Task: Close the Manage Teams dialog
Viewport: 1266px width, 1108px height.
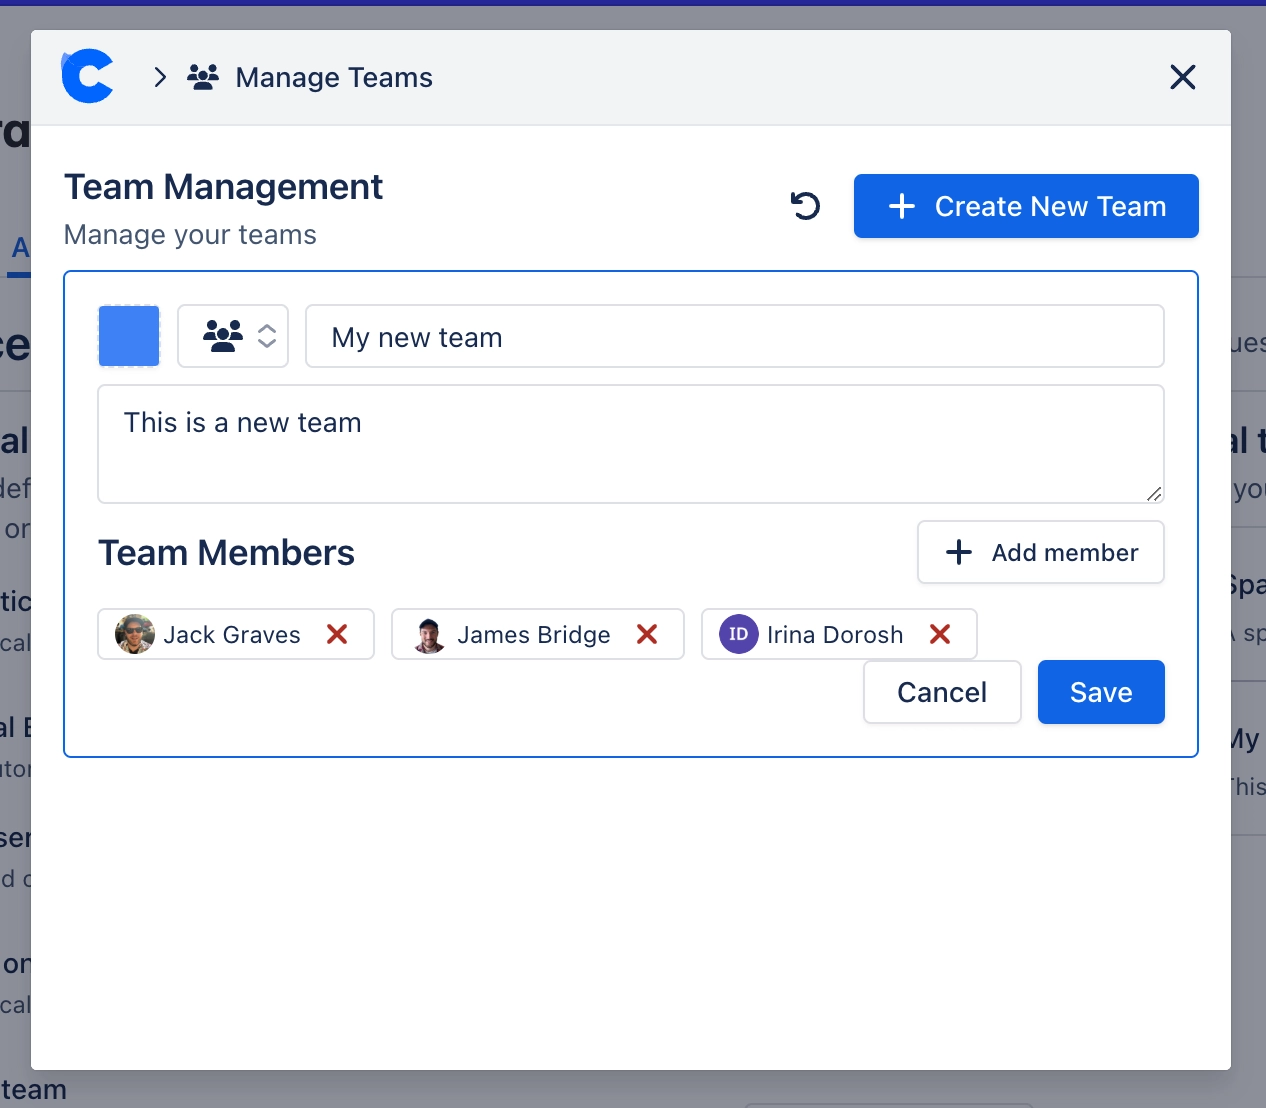Action: pyautogui.click(x=1182, y=77)
